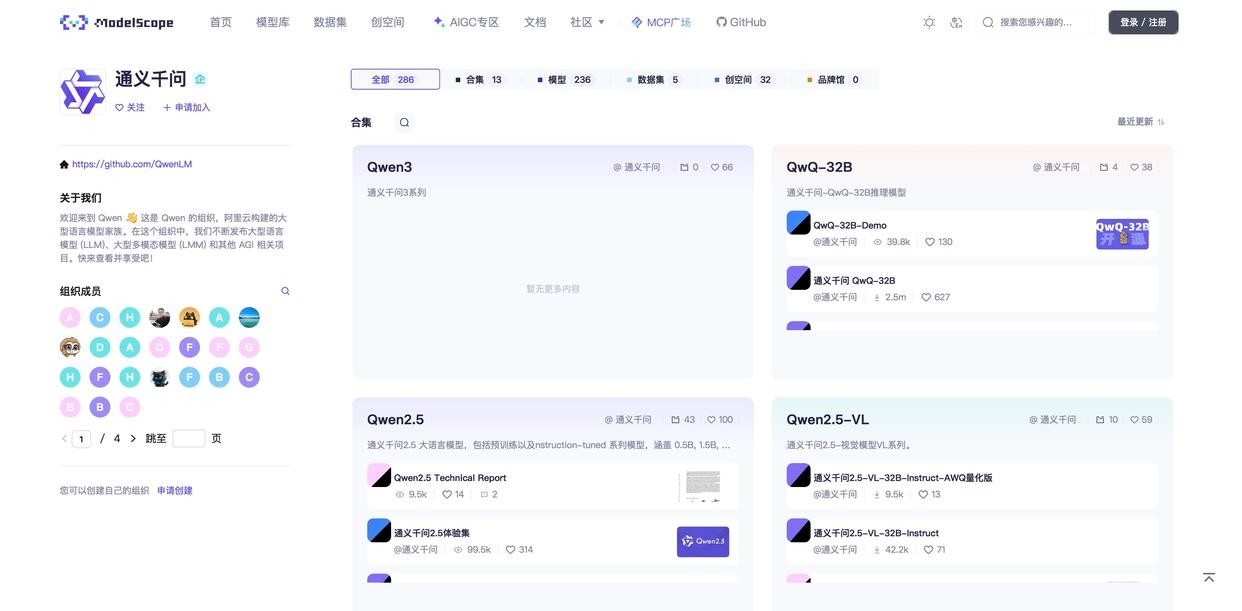Open the Qwen2.5 collection title
This screenshot has width=1242, height=611.
coord(395,419)
